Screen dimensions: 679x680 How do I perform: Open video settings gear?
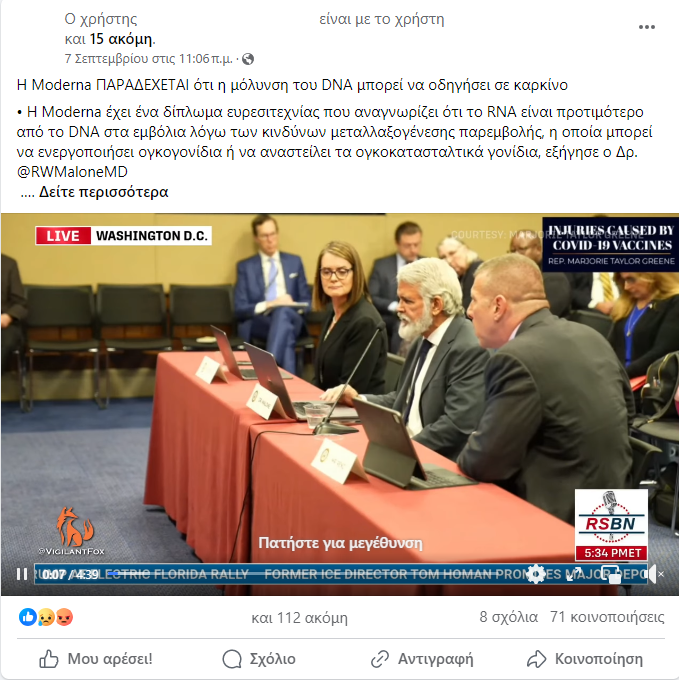point(536,574)
